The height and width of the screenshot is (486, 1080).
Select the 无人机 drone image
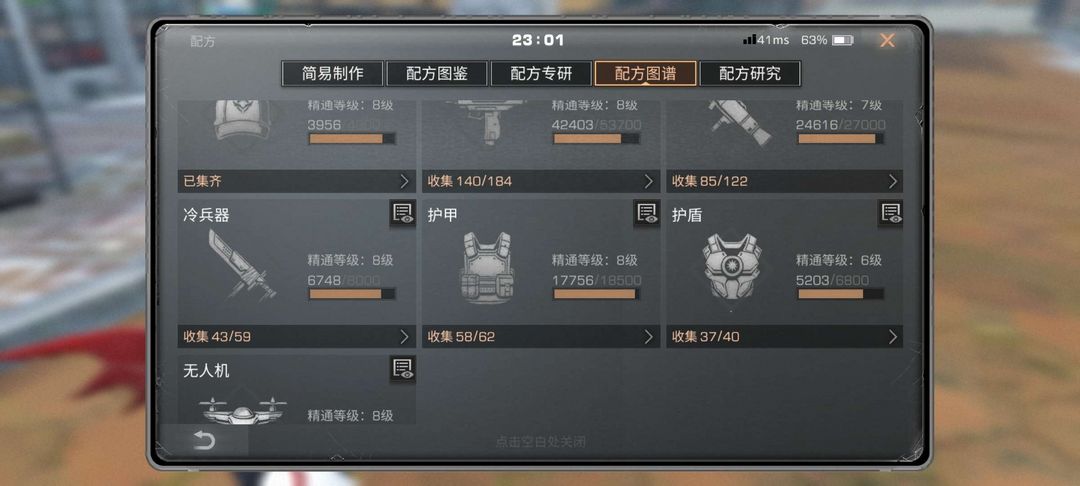(242, 410)
